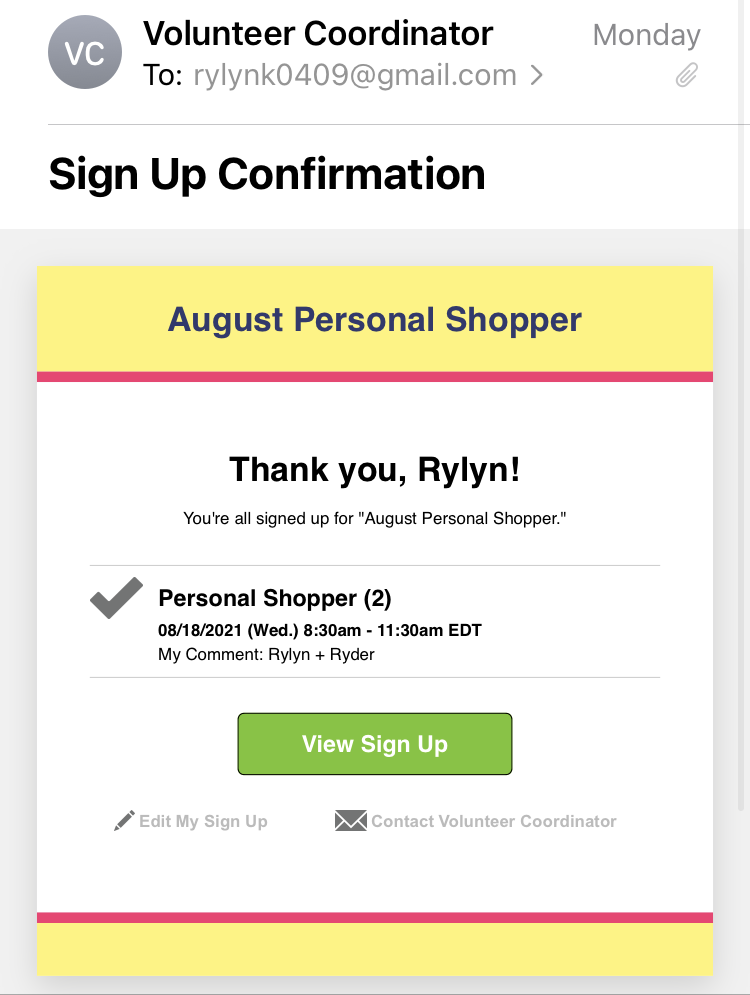Follow the Contact Volunteer Coordinator link
Image resolution: width=750 pixels, height=995 pixels.
pos(494,822)
